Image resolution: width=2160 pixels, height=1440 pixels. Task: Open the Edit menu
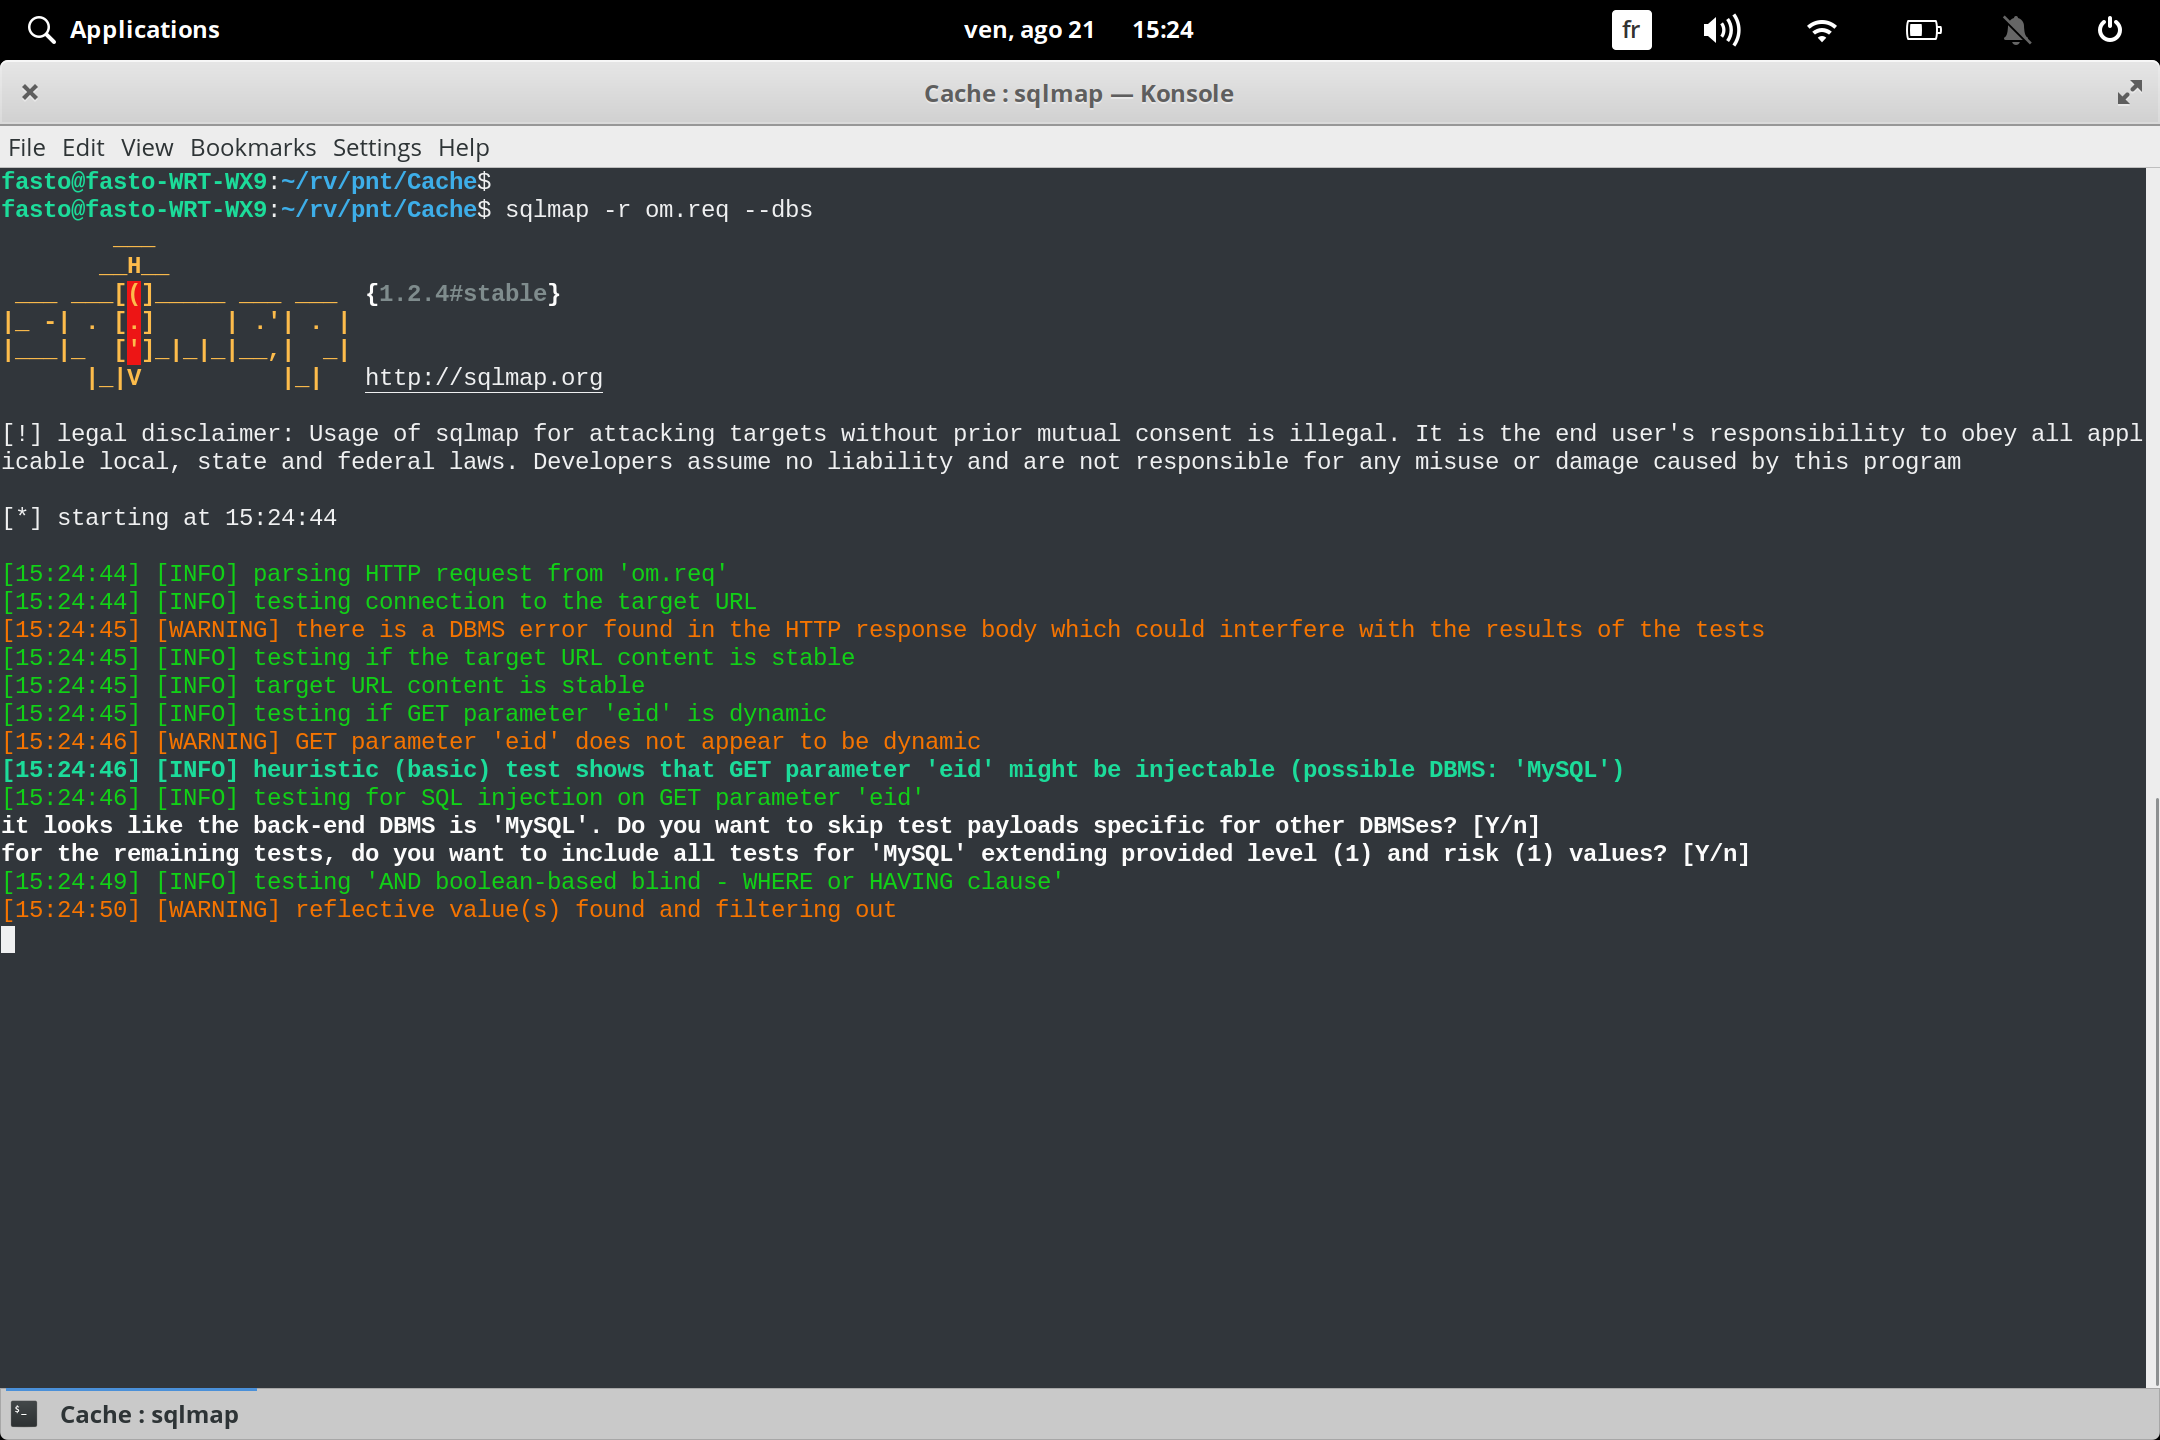[x=83, y=147]
